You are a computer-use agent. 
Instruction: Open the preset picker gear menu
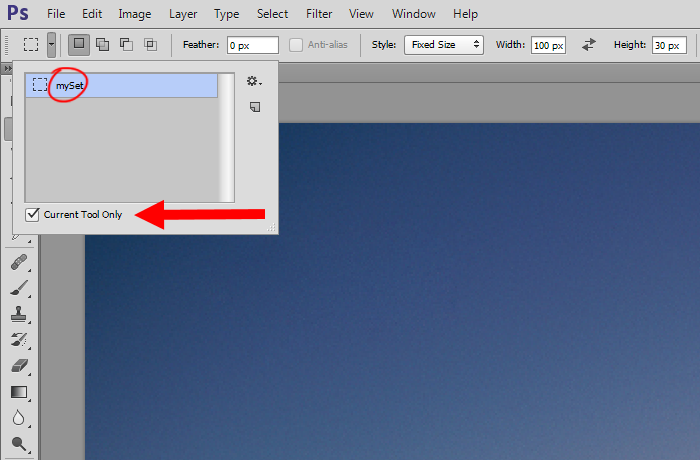(254, 81)
